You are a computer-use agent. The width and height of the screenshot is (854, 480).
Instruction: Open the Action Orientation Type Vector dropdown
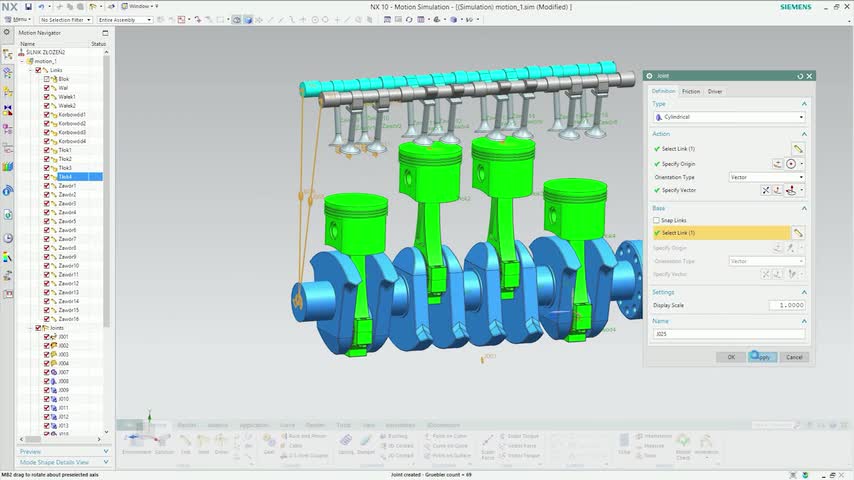coord(767,177)
